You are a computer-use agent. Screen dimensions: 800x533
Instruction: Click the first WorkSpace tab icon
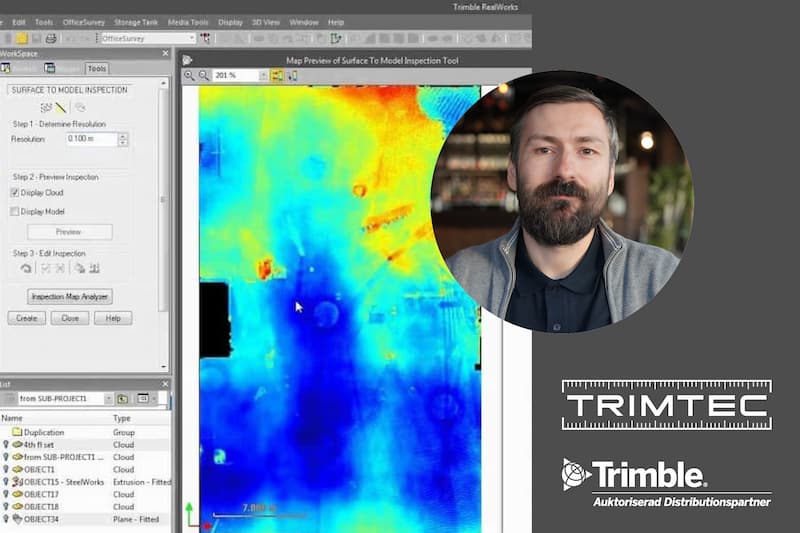pyautogui.click(x=6, y=68)
